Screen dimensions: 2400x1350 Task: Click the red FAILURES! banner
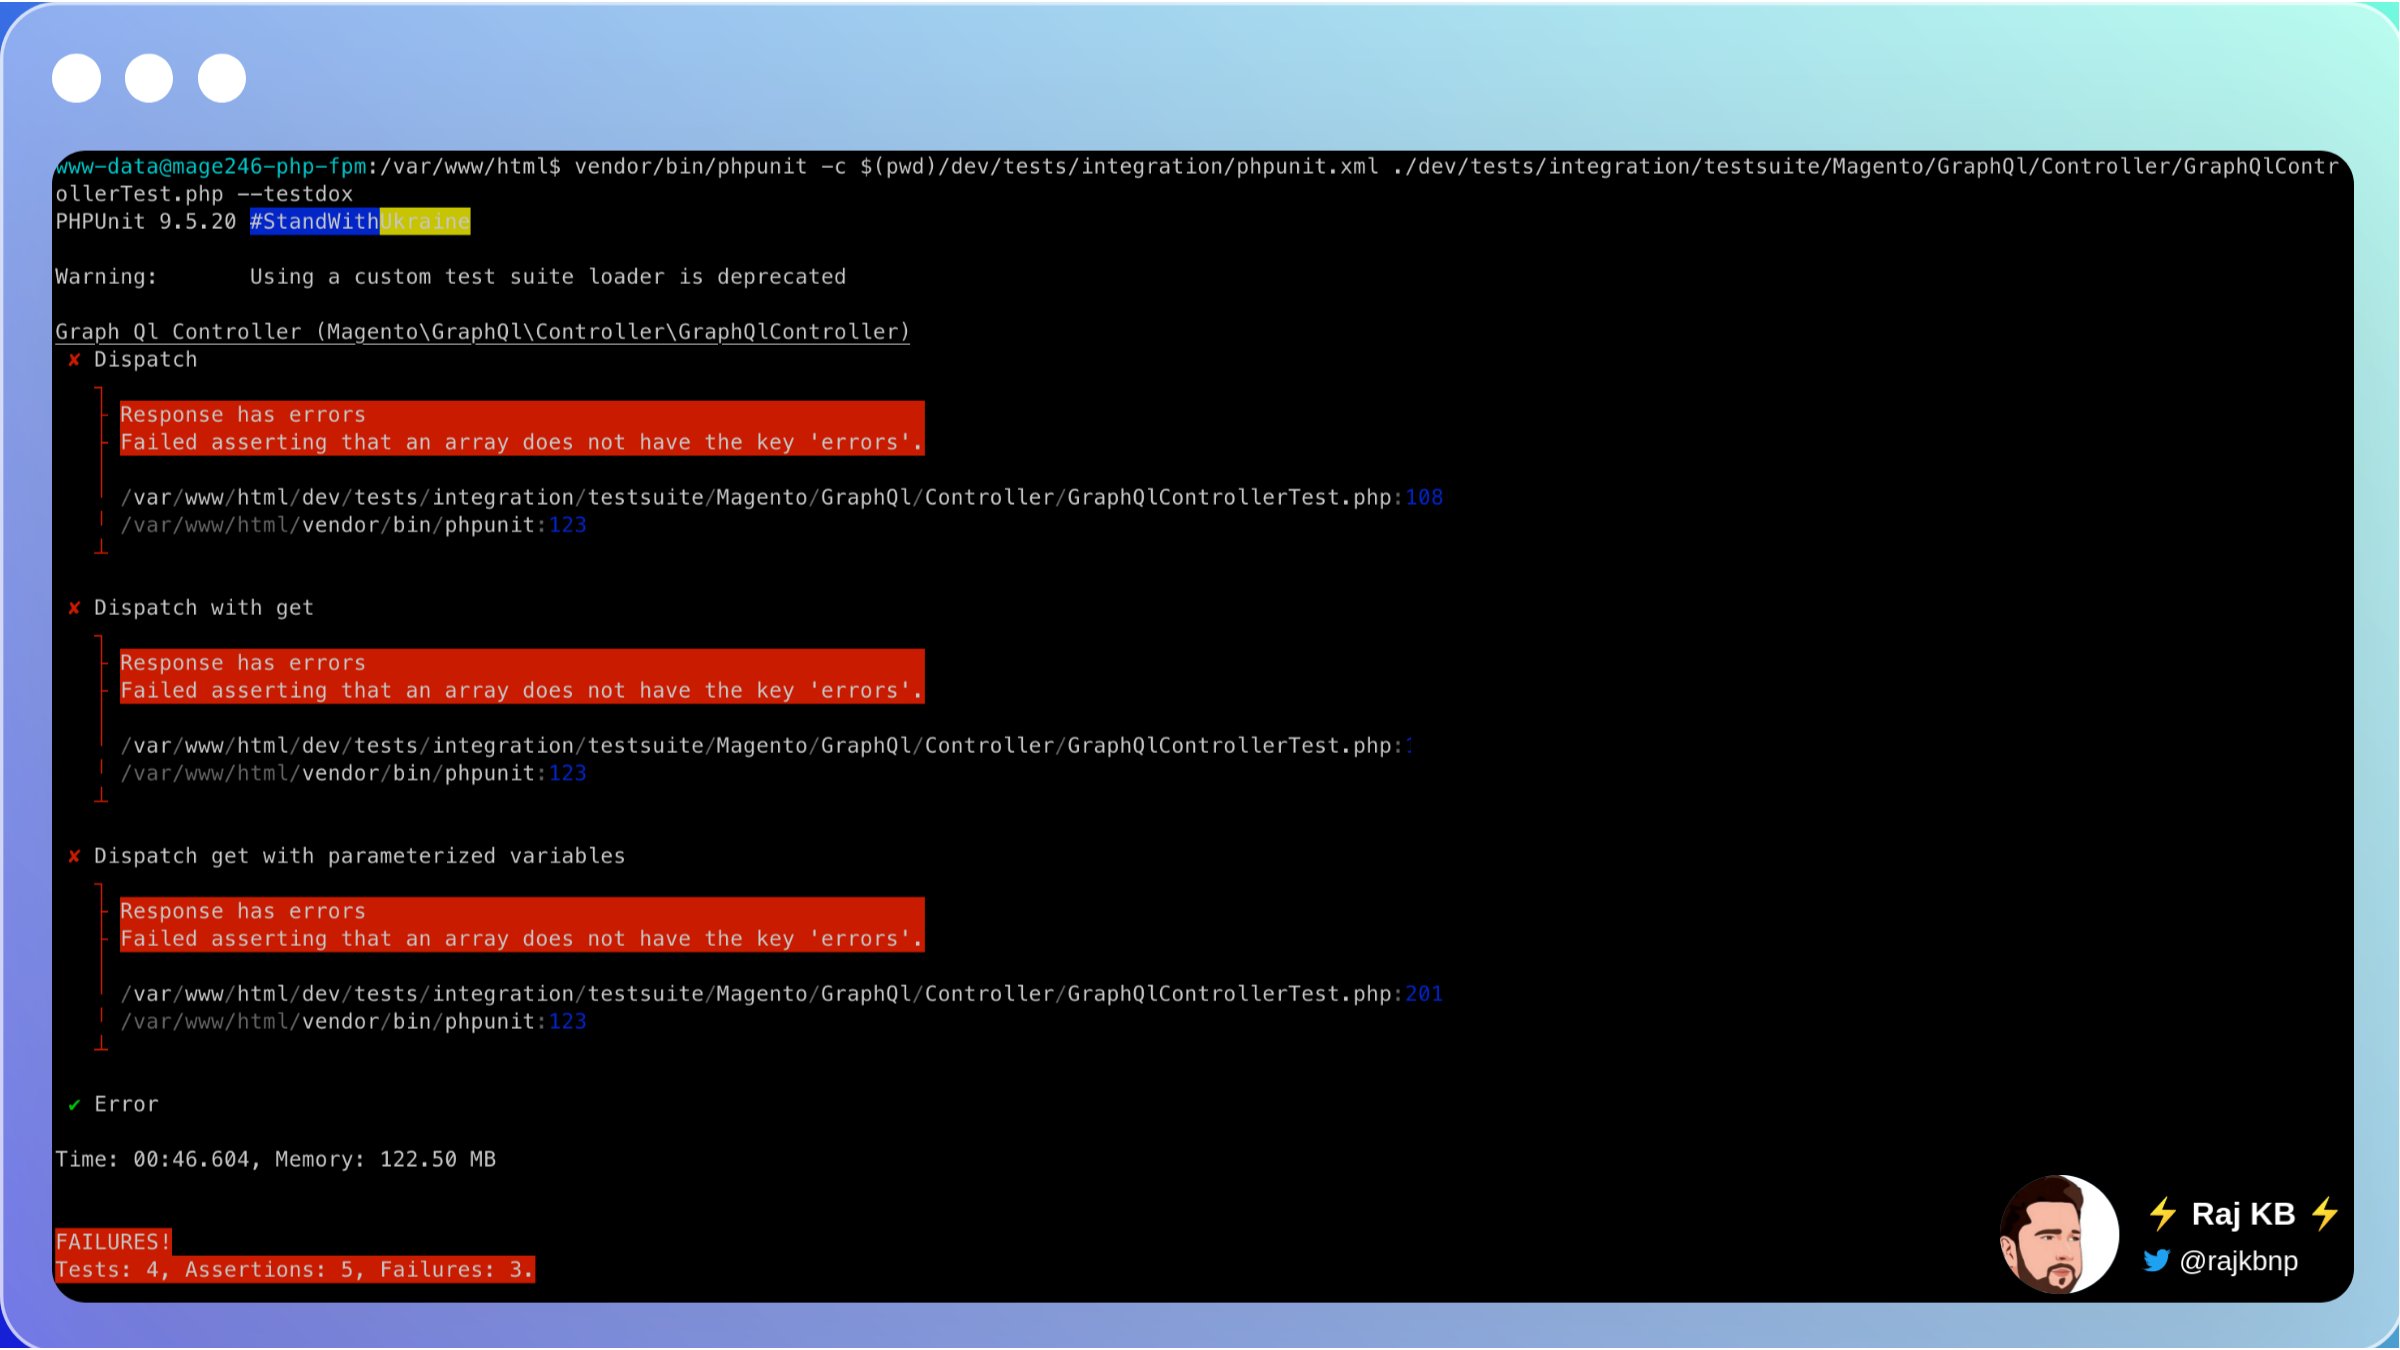pos(113,1242)
